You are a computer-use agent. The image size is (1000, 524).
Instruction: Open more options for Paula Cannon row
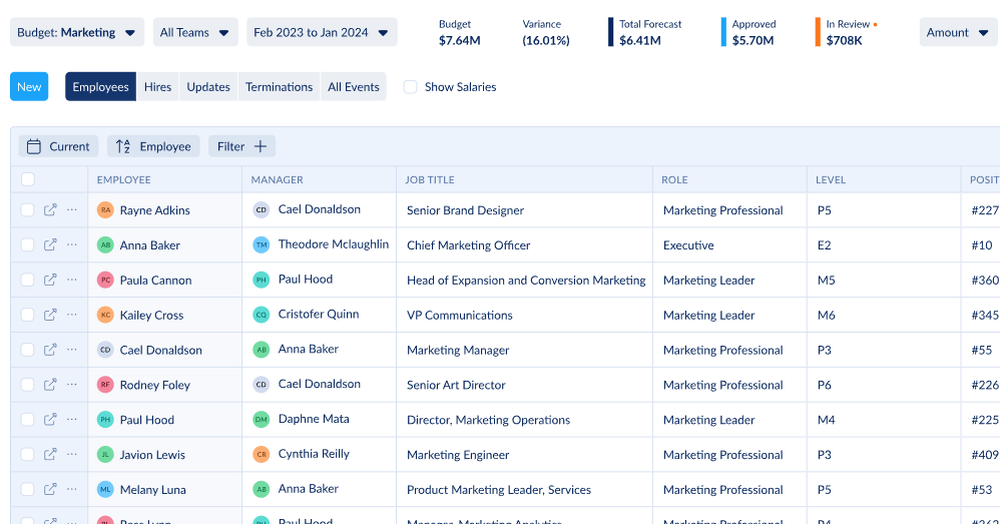click(x=71, y=280)
